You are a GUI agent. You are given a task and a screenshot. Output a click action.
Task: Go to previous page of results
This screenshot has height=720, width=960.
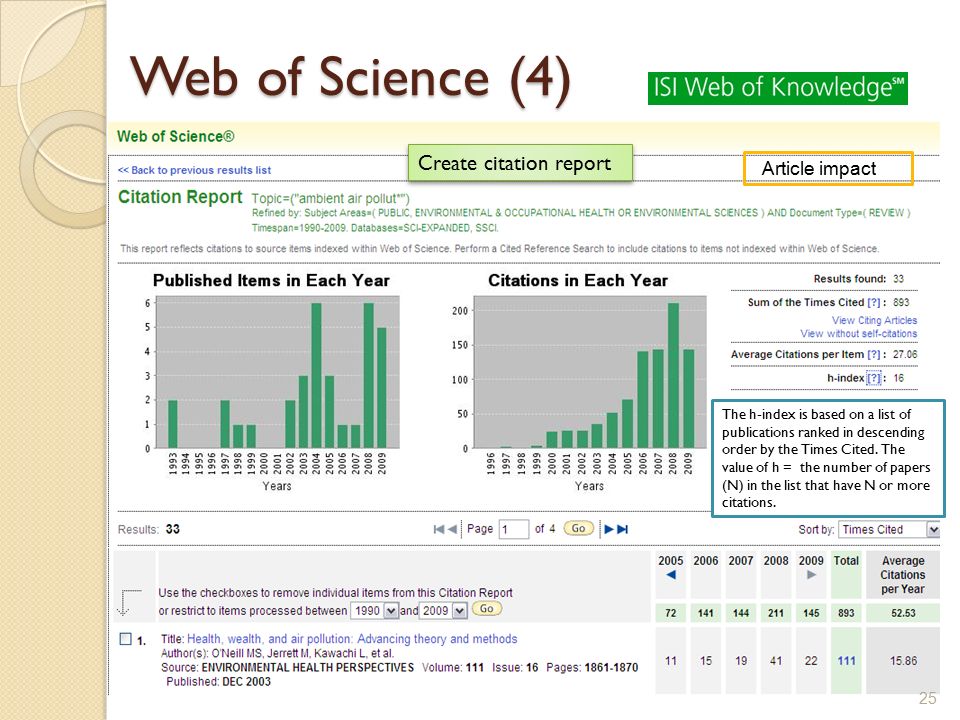(452, 530)
